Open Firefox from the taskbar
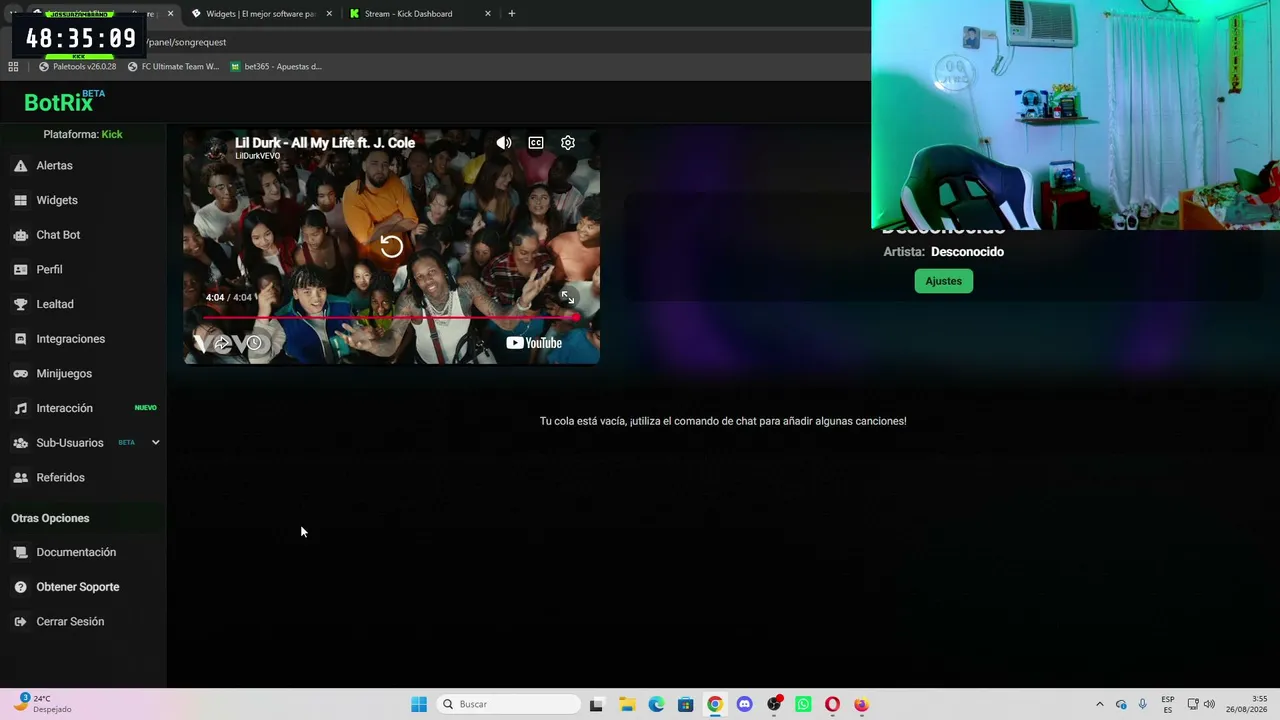This screenshot has width=1280, height=720. (x=861, y=704)
